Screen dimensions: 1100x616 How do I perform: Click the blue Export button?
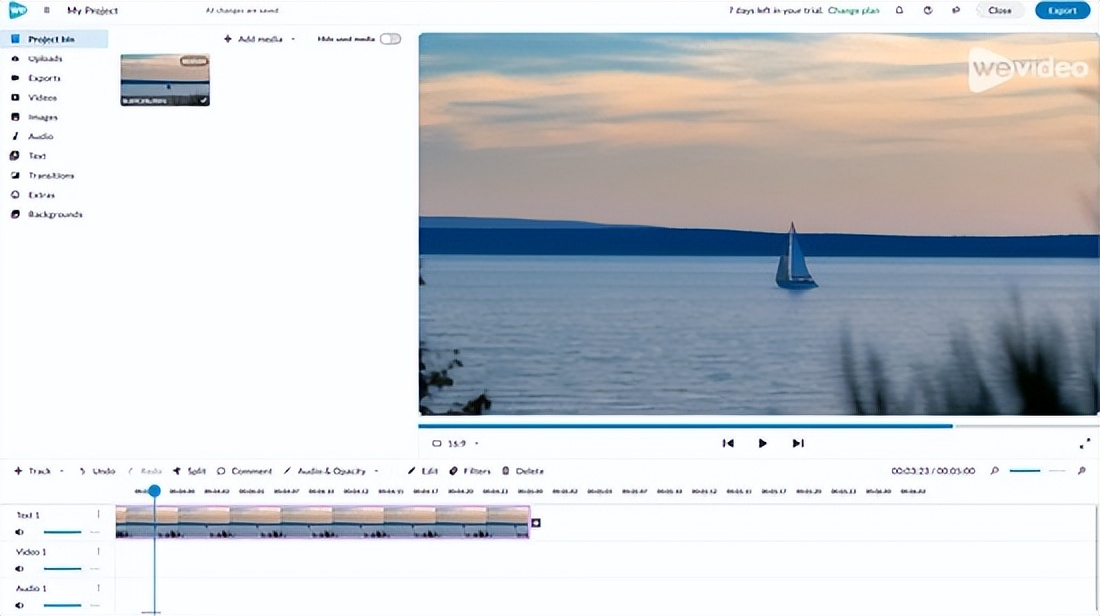coord(1062,11)
